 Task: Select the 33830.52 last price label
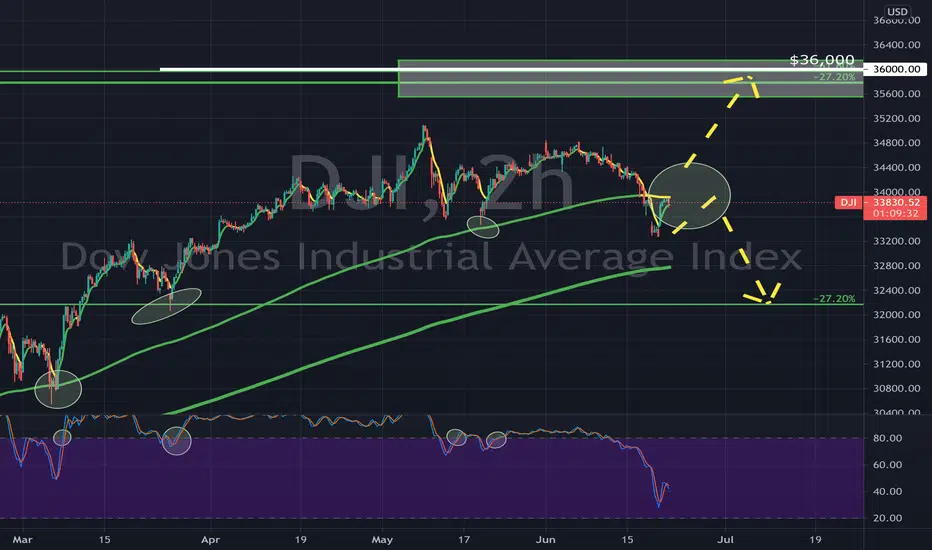point(895,202)
